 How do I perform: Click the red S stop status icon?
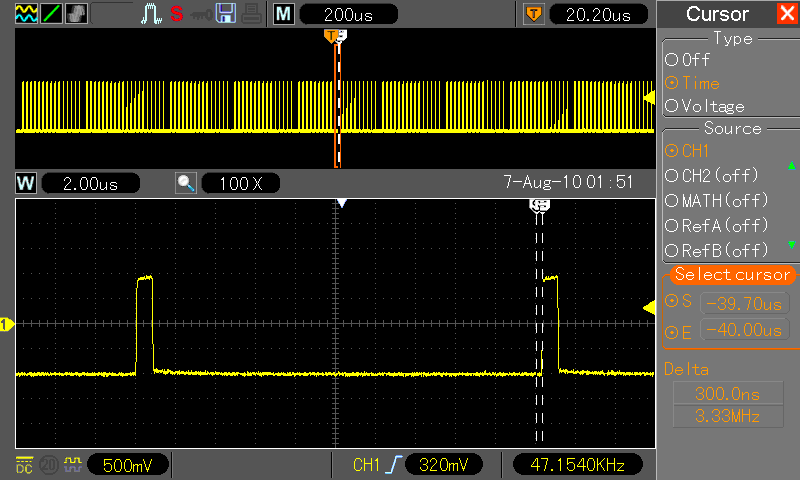176,14
